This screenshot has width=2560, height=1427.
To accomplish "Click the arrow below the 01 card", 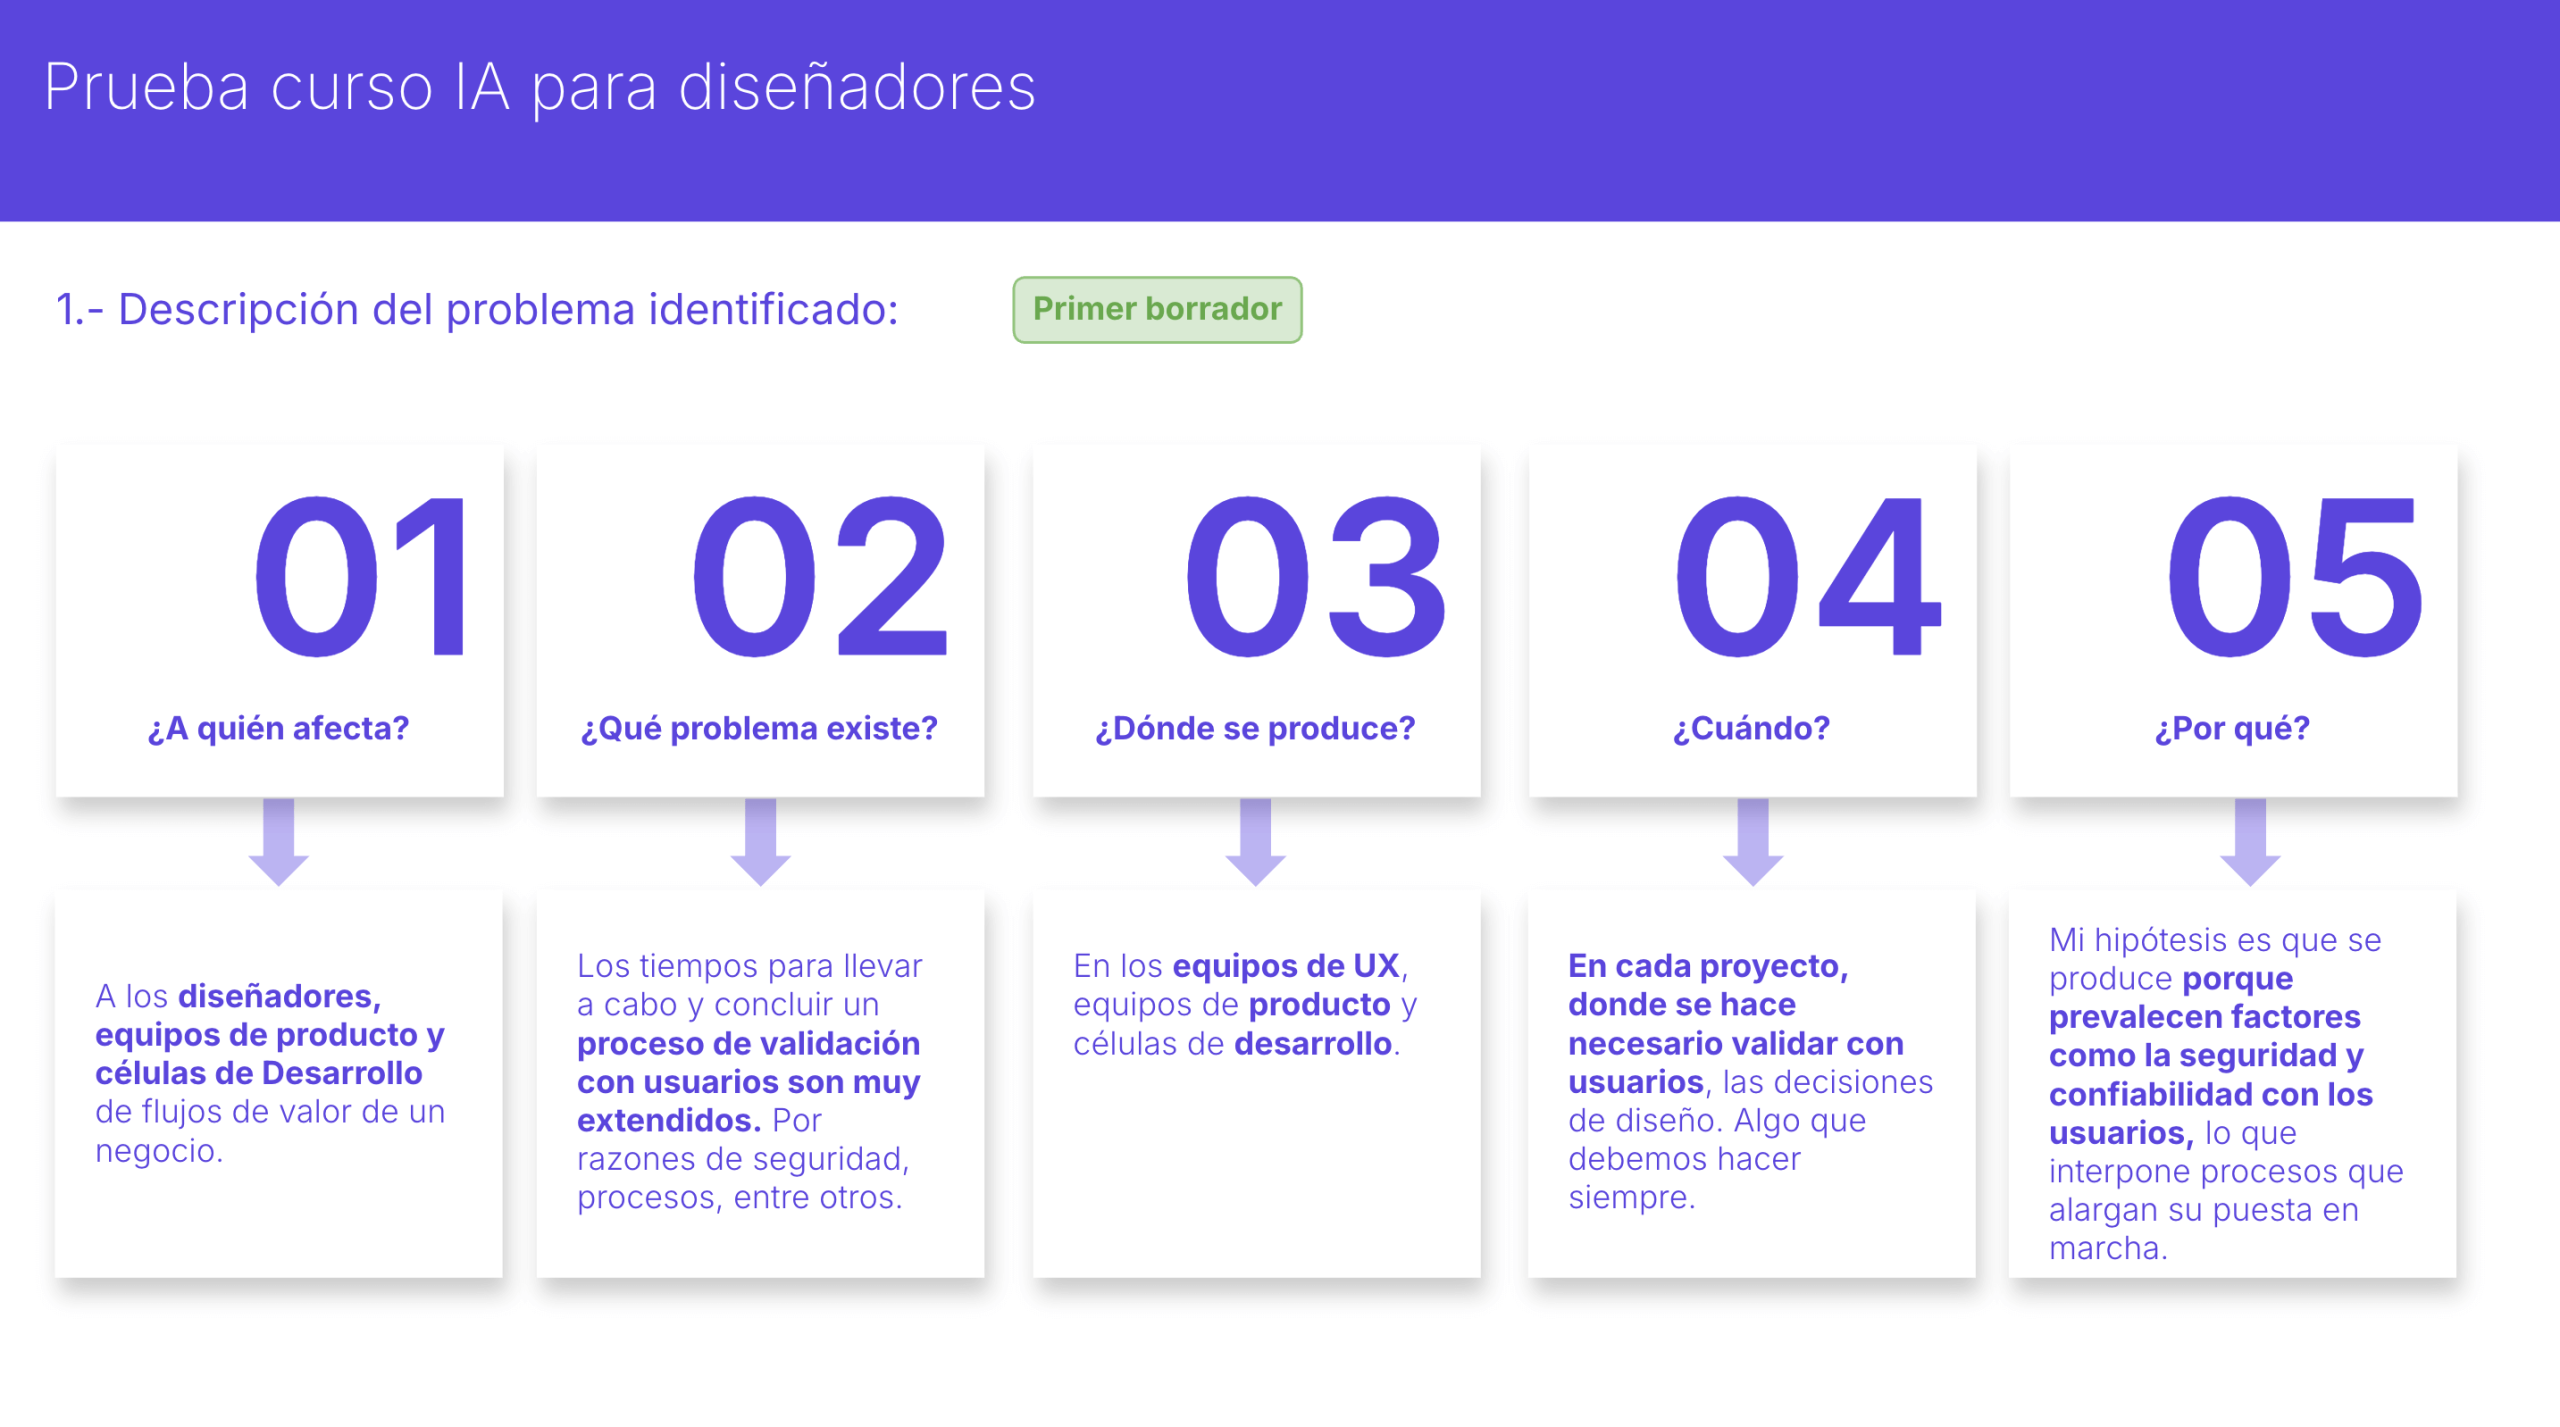I will [x=278, y=842].
